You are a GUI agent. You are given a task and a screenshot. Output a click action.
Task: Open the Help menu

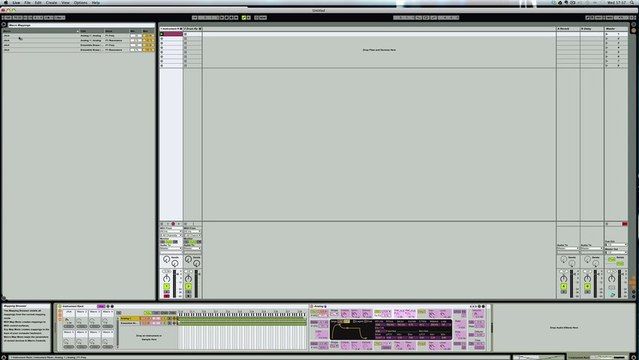(96, 2)
